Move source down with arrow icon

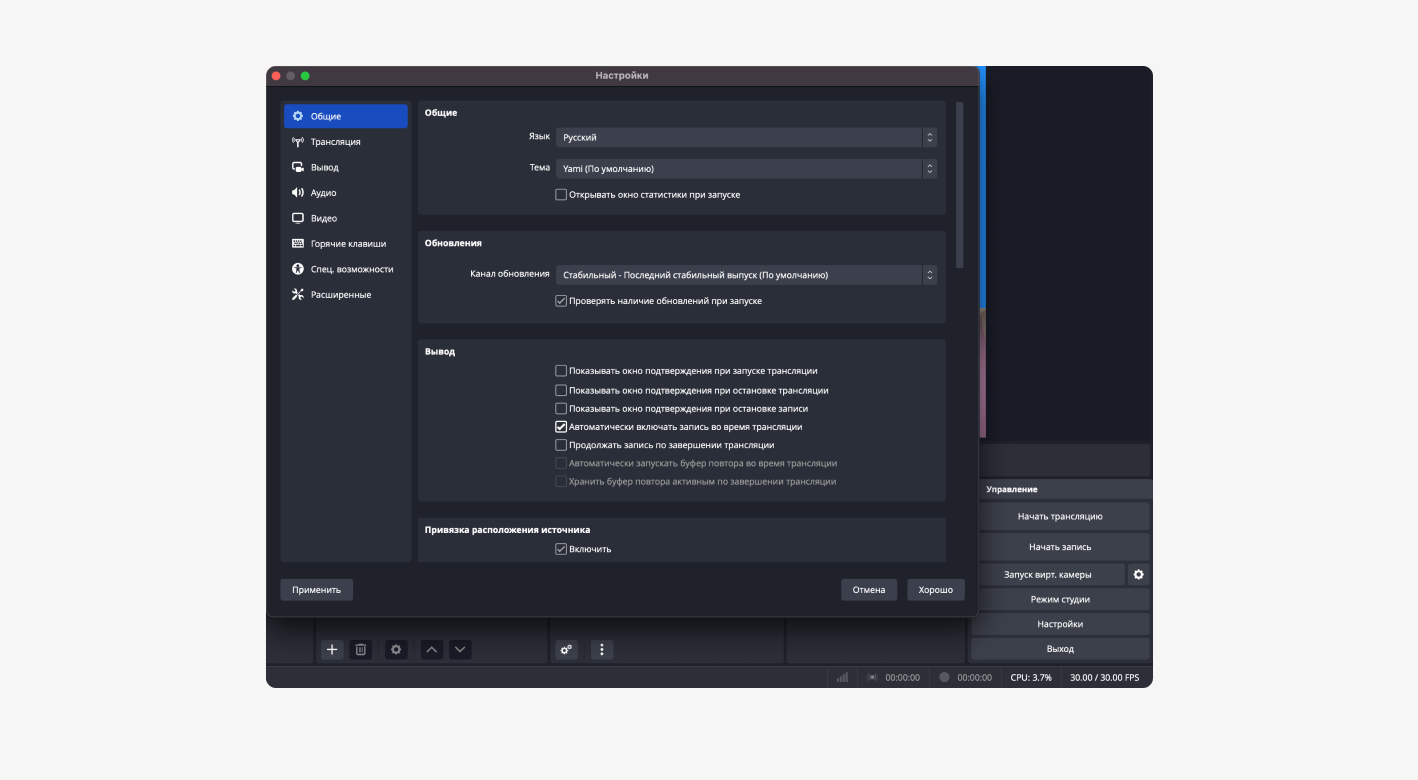coord(460,650)
